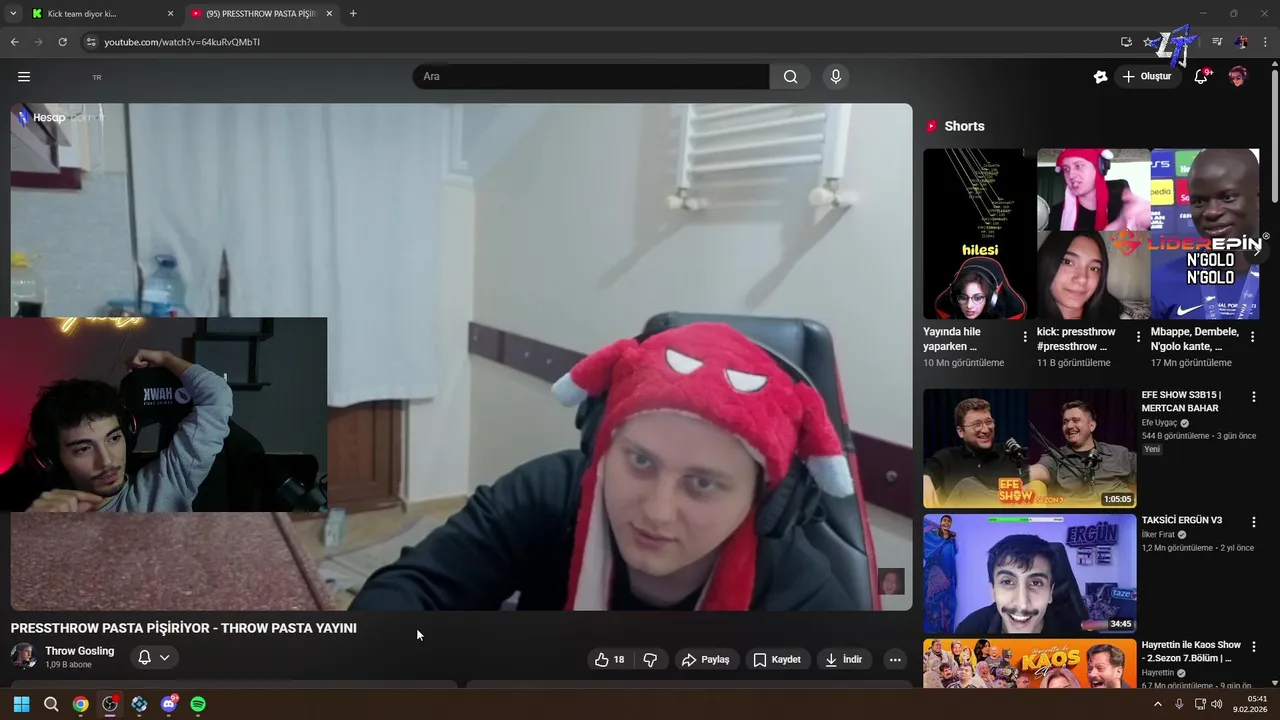Viewport: 1280px width, 720px height.
Task: Switch to OBS Studio in taskbar
Action: [110, 704]
